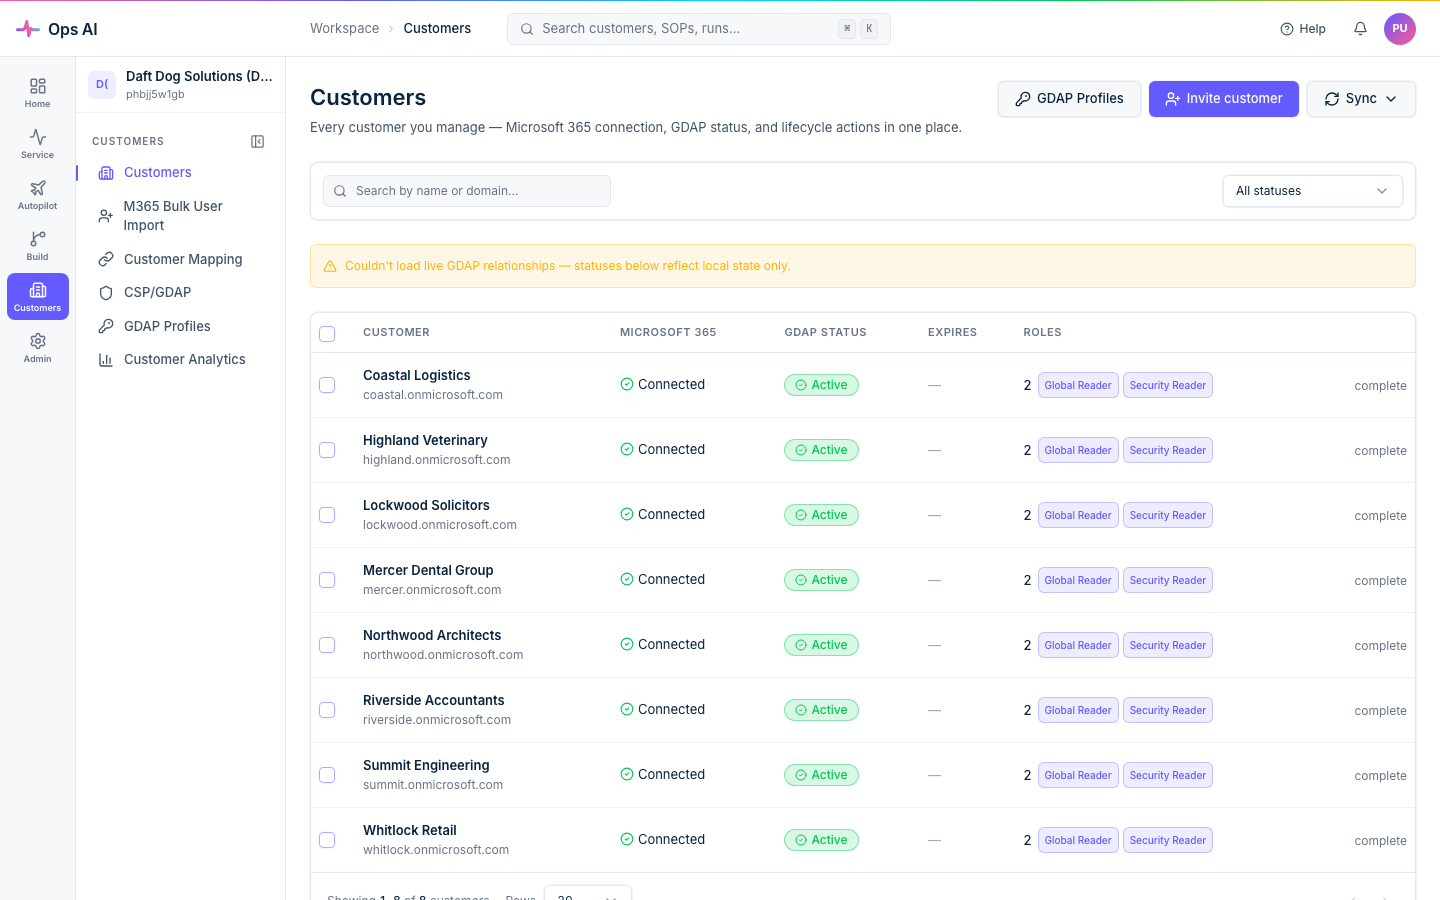Click the EXPIRES column header
The height and width of the screenshot is (900, 1440).
pyautogui.click(x=952, y=333)
